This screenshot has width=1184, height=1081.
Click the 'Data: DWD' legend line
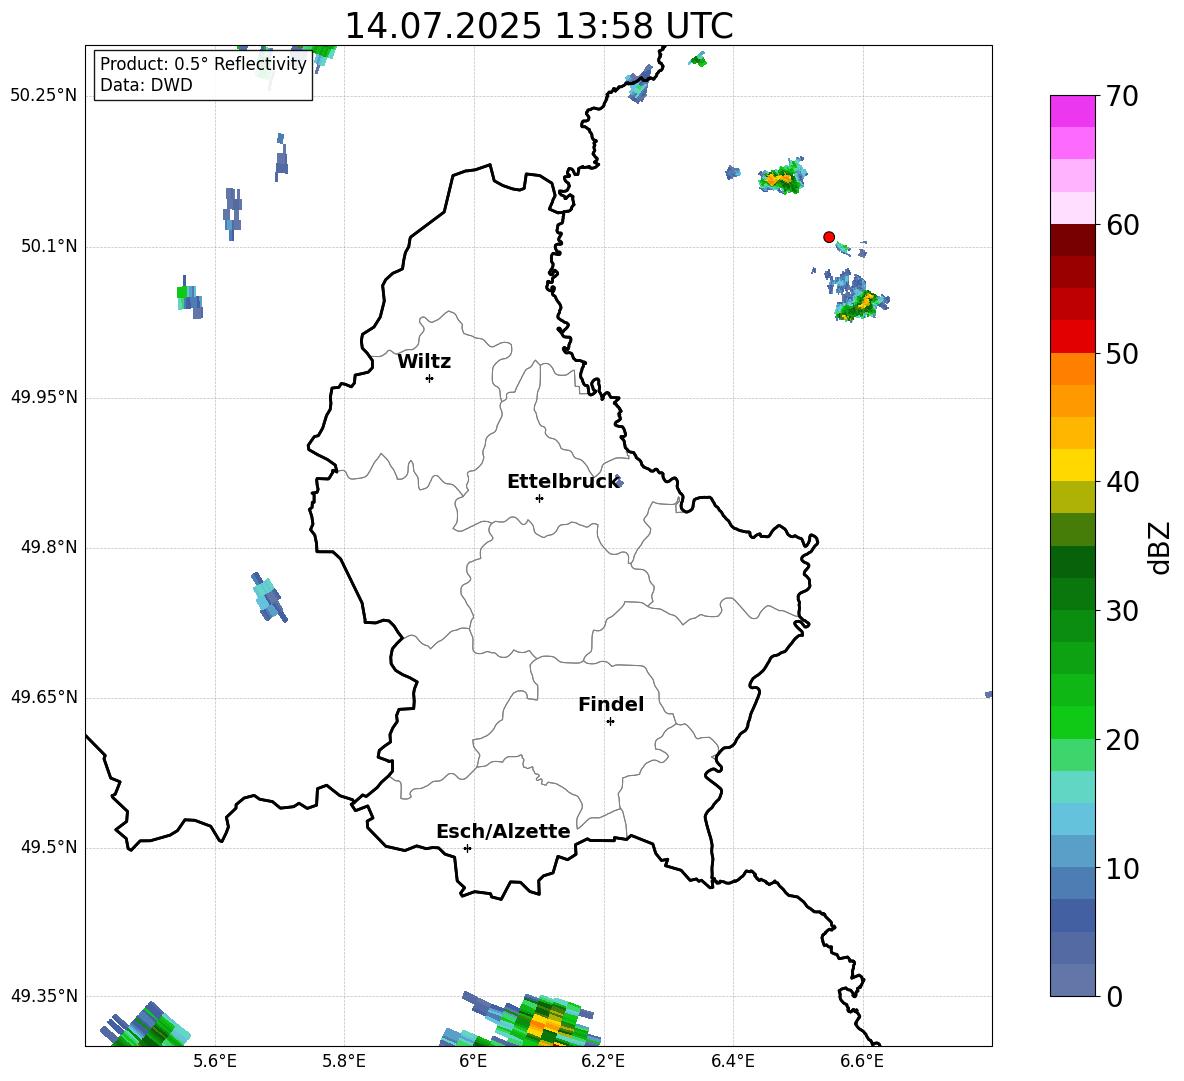(146, 85)
